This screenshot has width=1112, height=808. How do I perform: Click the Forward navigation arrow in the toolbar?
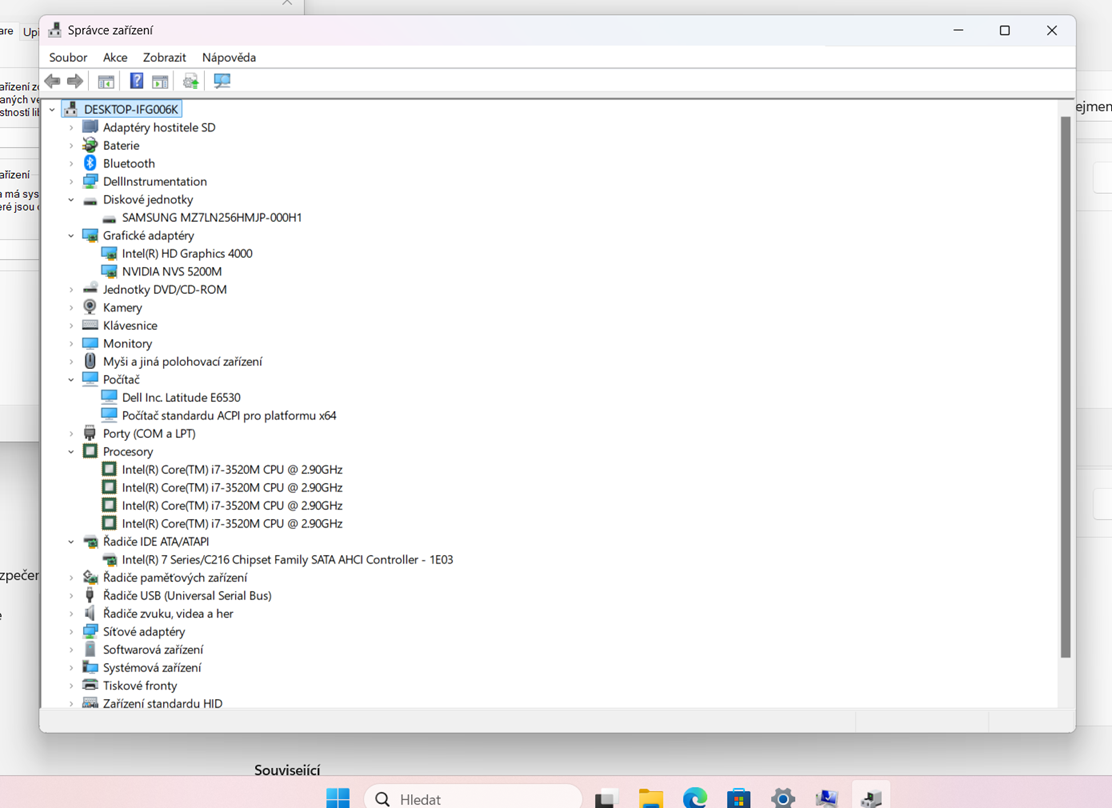[74, 81]
